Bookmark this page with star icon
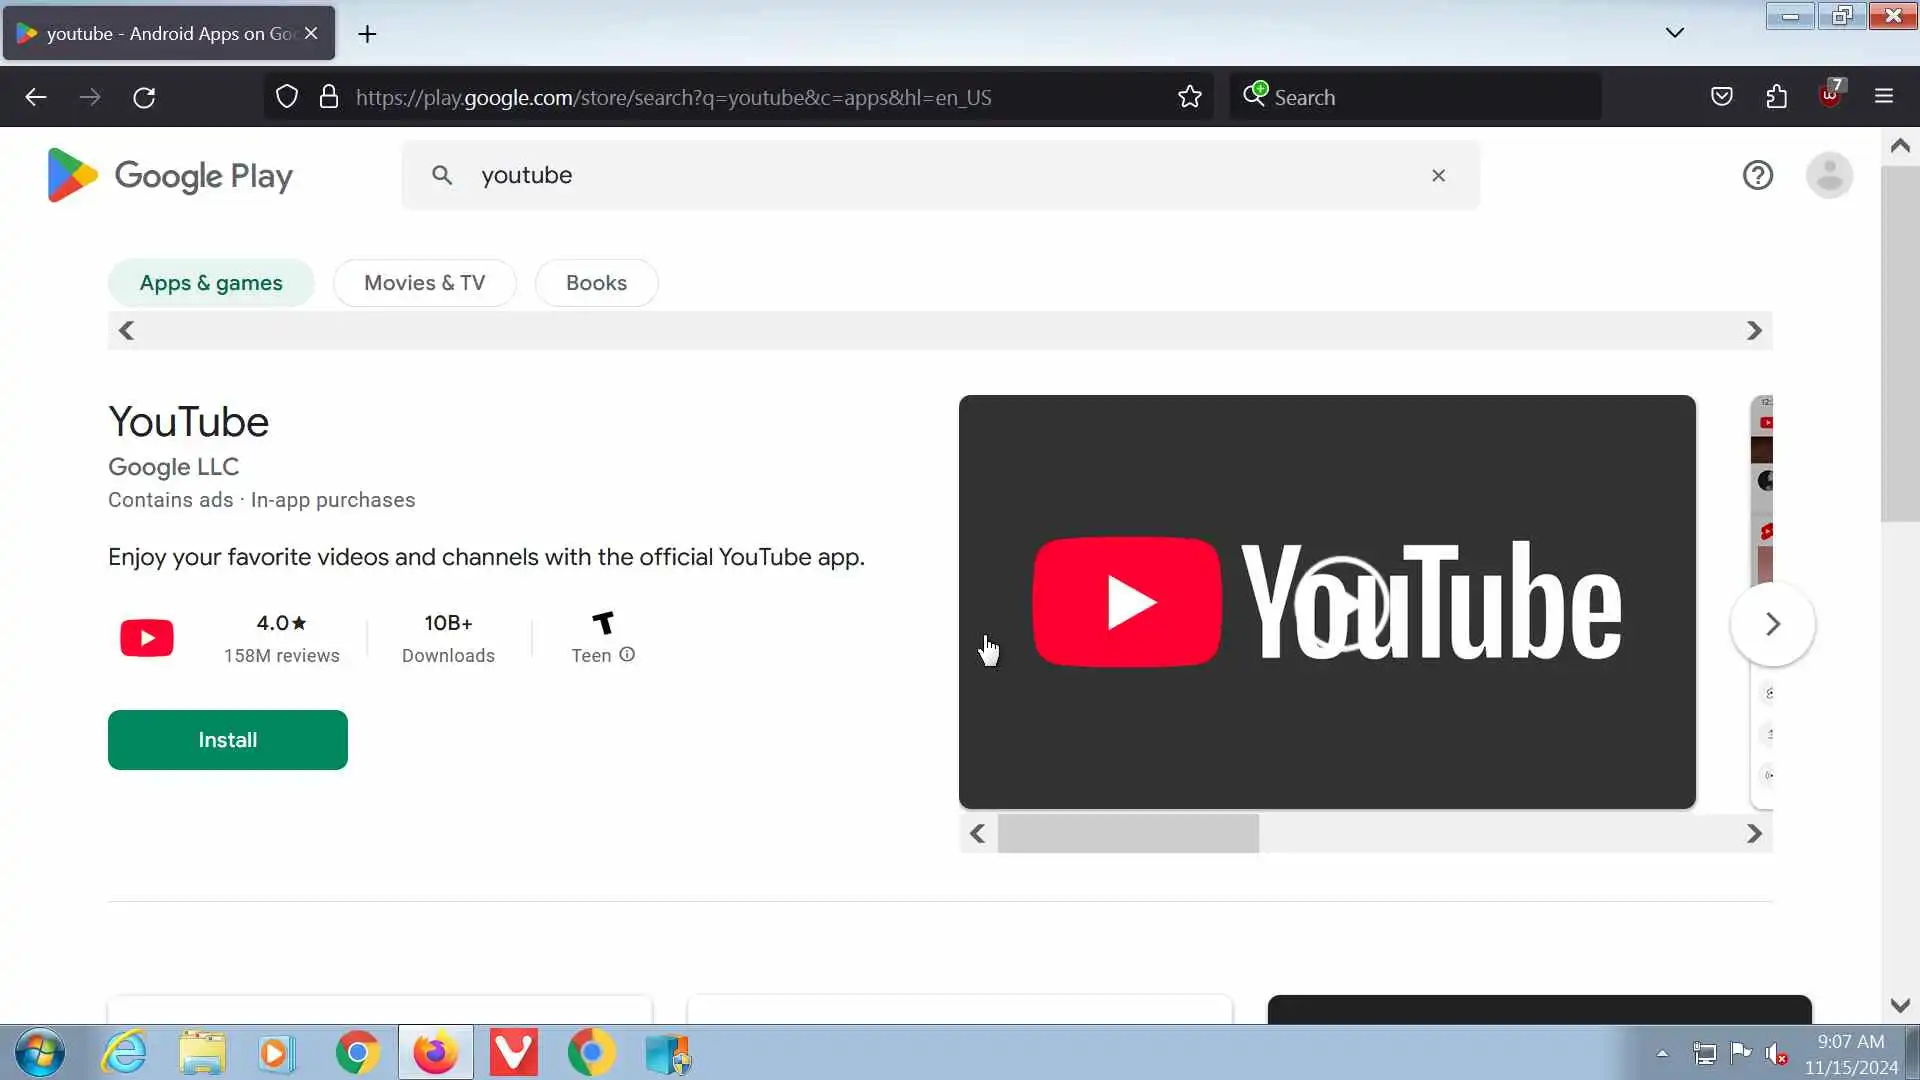1920x1080 pixels. [1189, 97]
